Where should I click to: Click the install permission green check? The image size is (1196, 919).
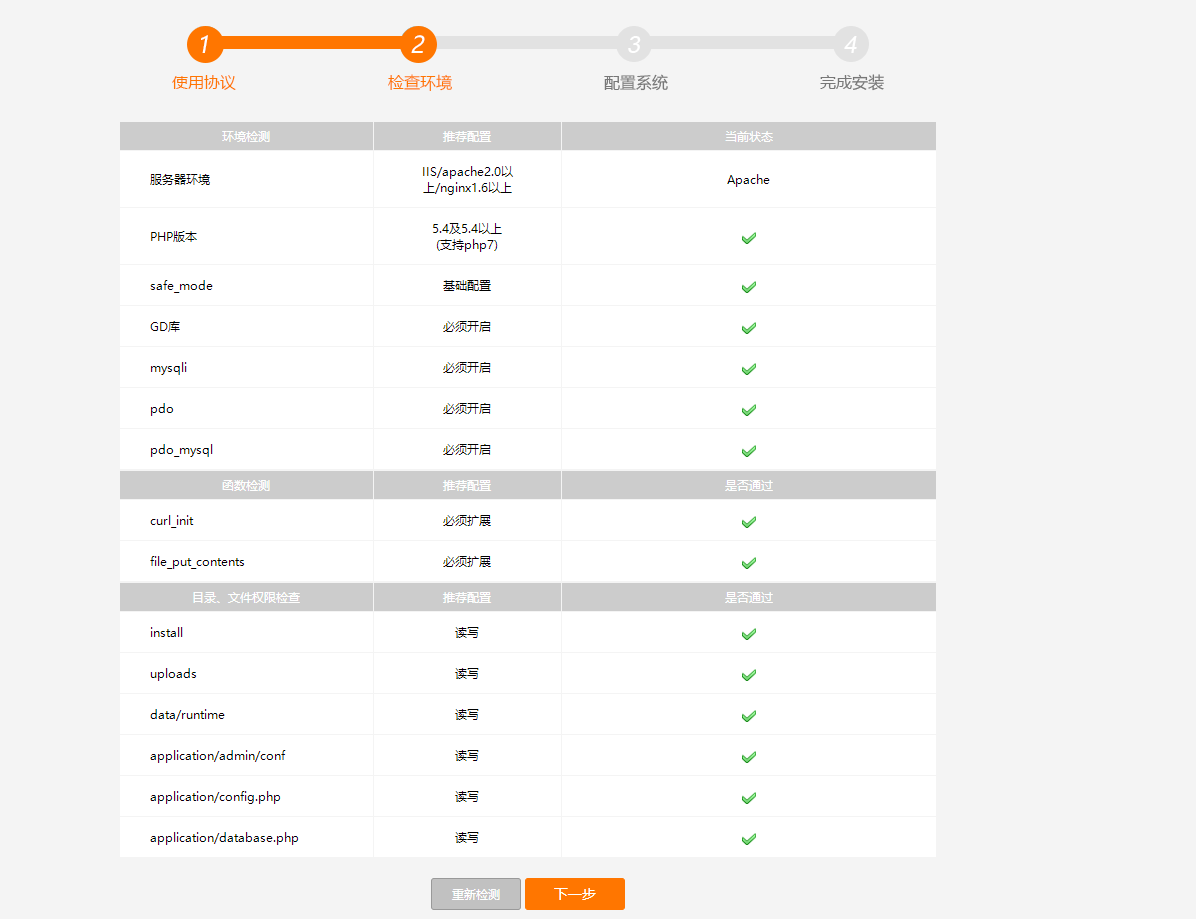tap(748, 633)
